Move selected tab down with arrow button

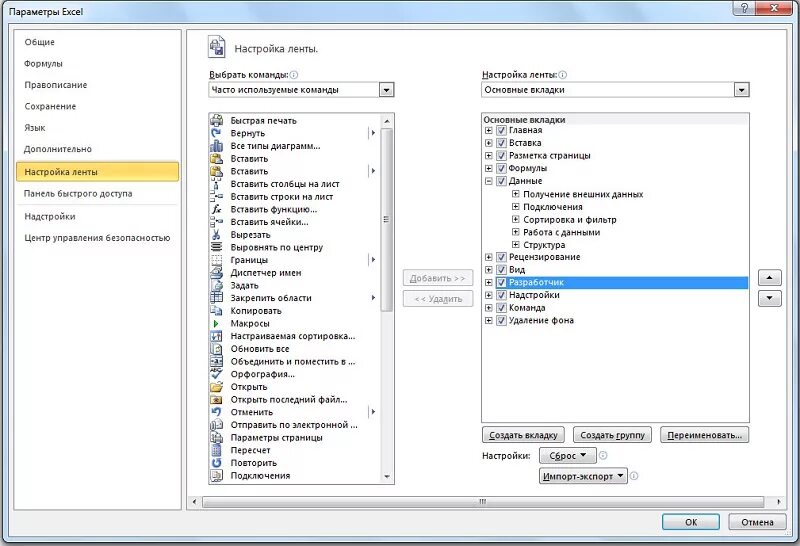coord(769,298)
